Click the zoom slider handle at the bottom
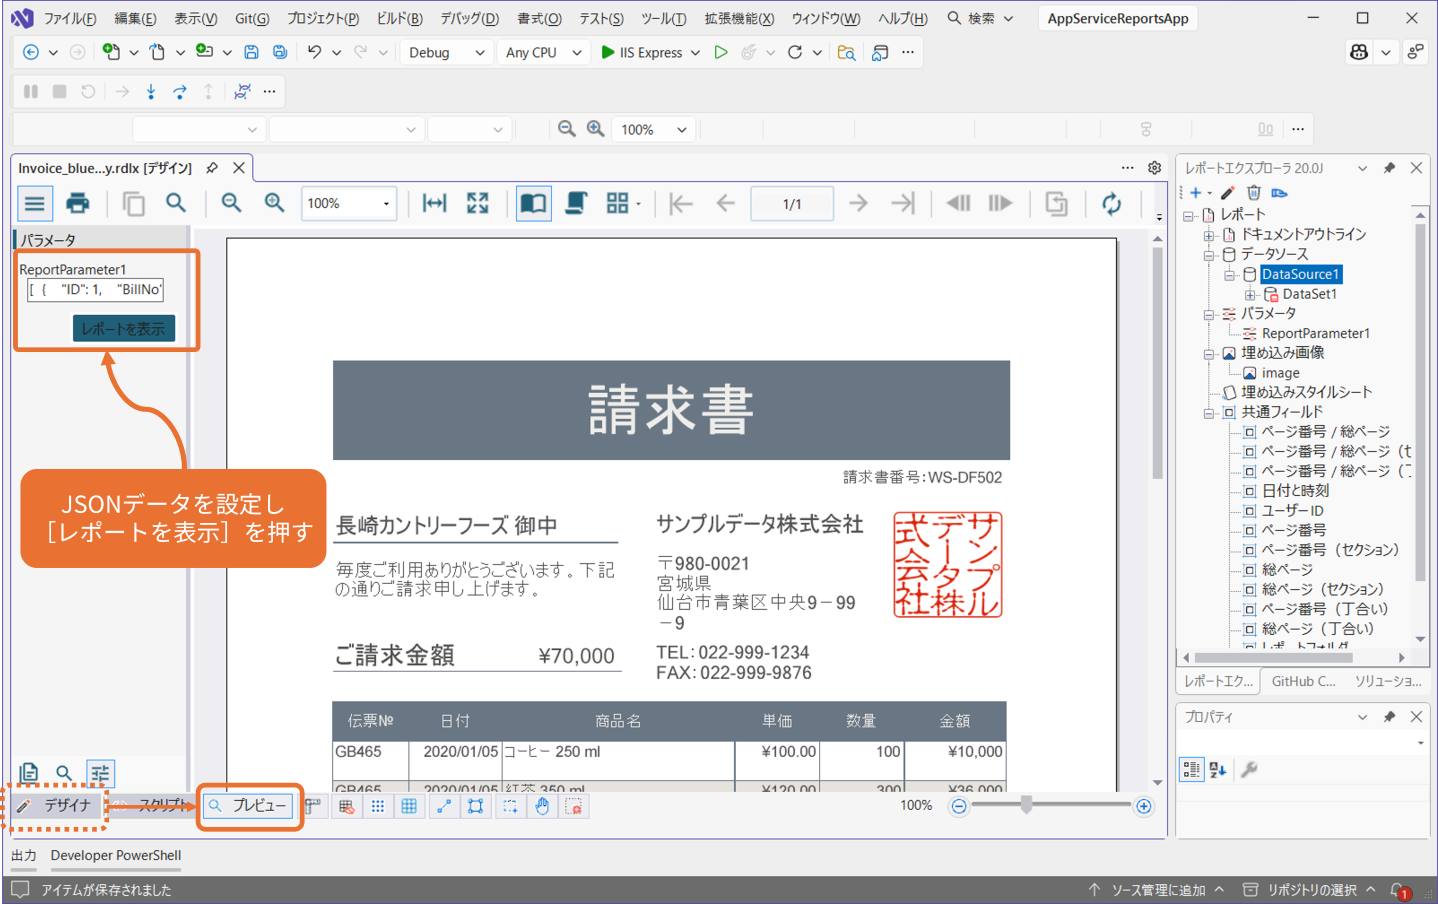Image resolution: width=1438 pixels, height=904 pixels. click(x=1026, y=805)
